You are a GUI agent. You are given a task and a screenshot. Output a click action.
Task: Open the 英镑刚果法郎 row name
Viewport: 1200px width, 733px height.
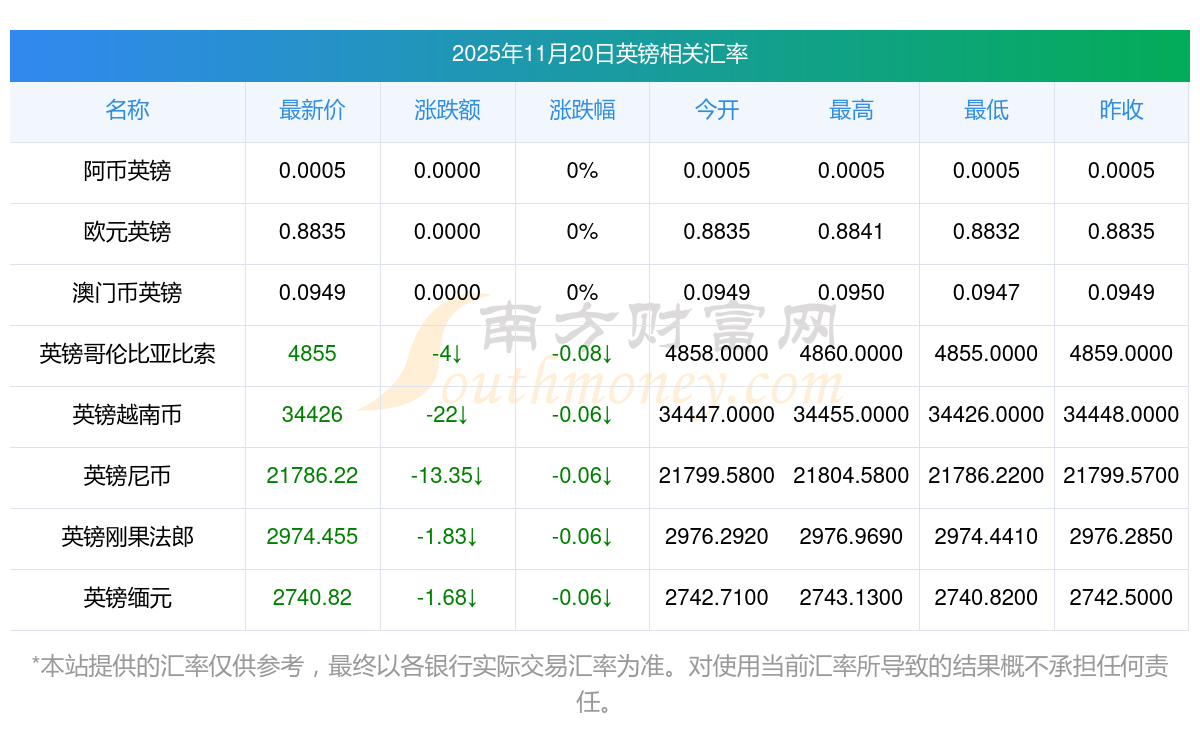(x=127, y=537)
